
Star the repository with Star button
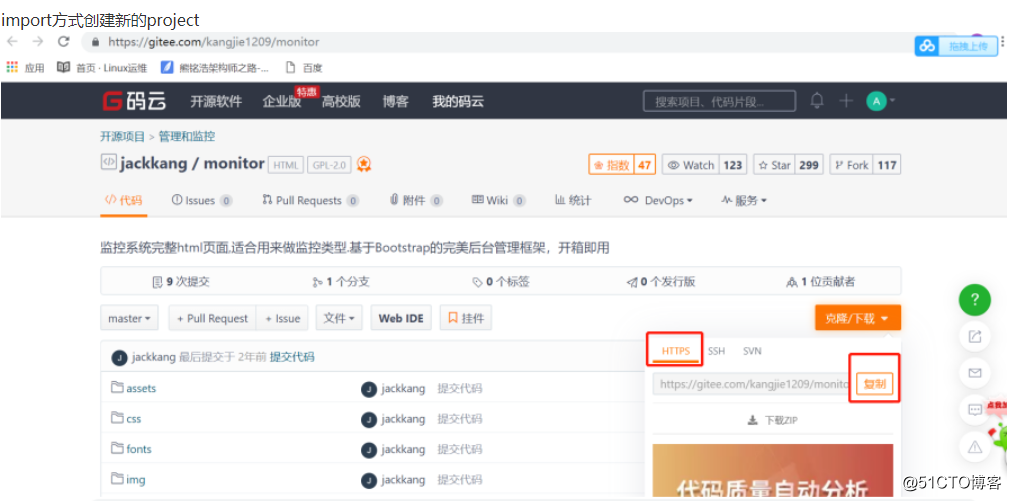tap(774, 165)
